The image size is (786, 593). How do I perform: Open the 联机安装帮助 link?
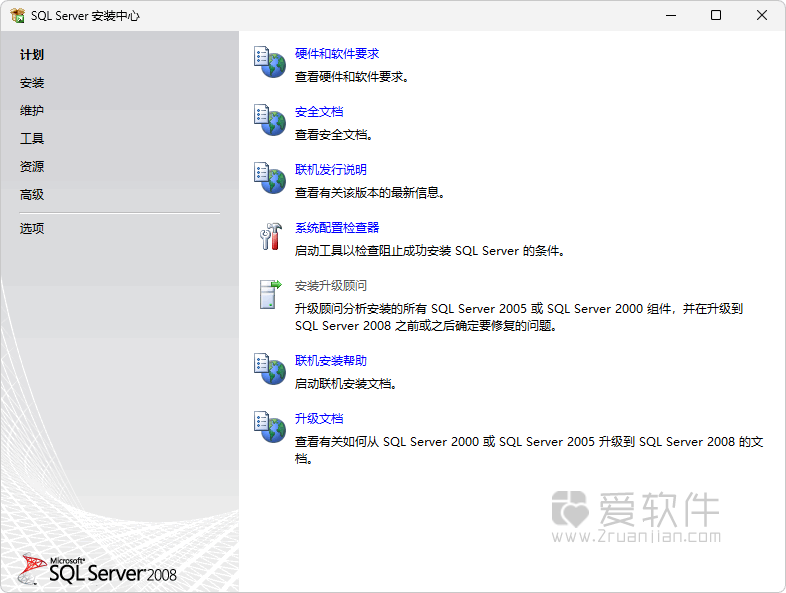point(331,360)
